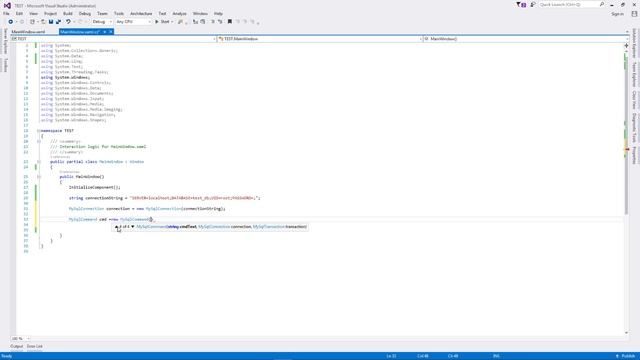Open the Analyze menu

(x=180, y=13)
